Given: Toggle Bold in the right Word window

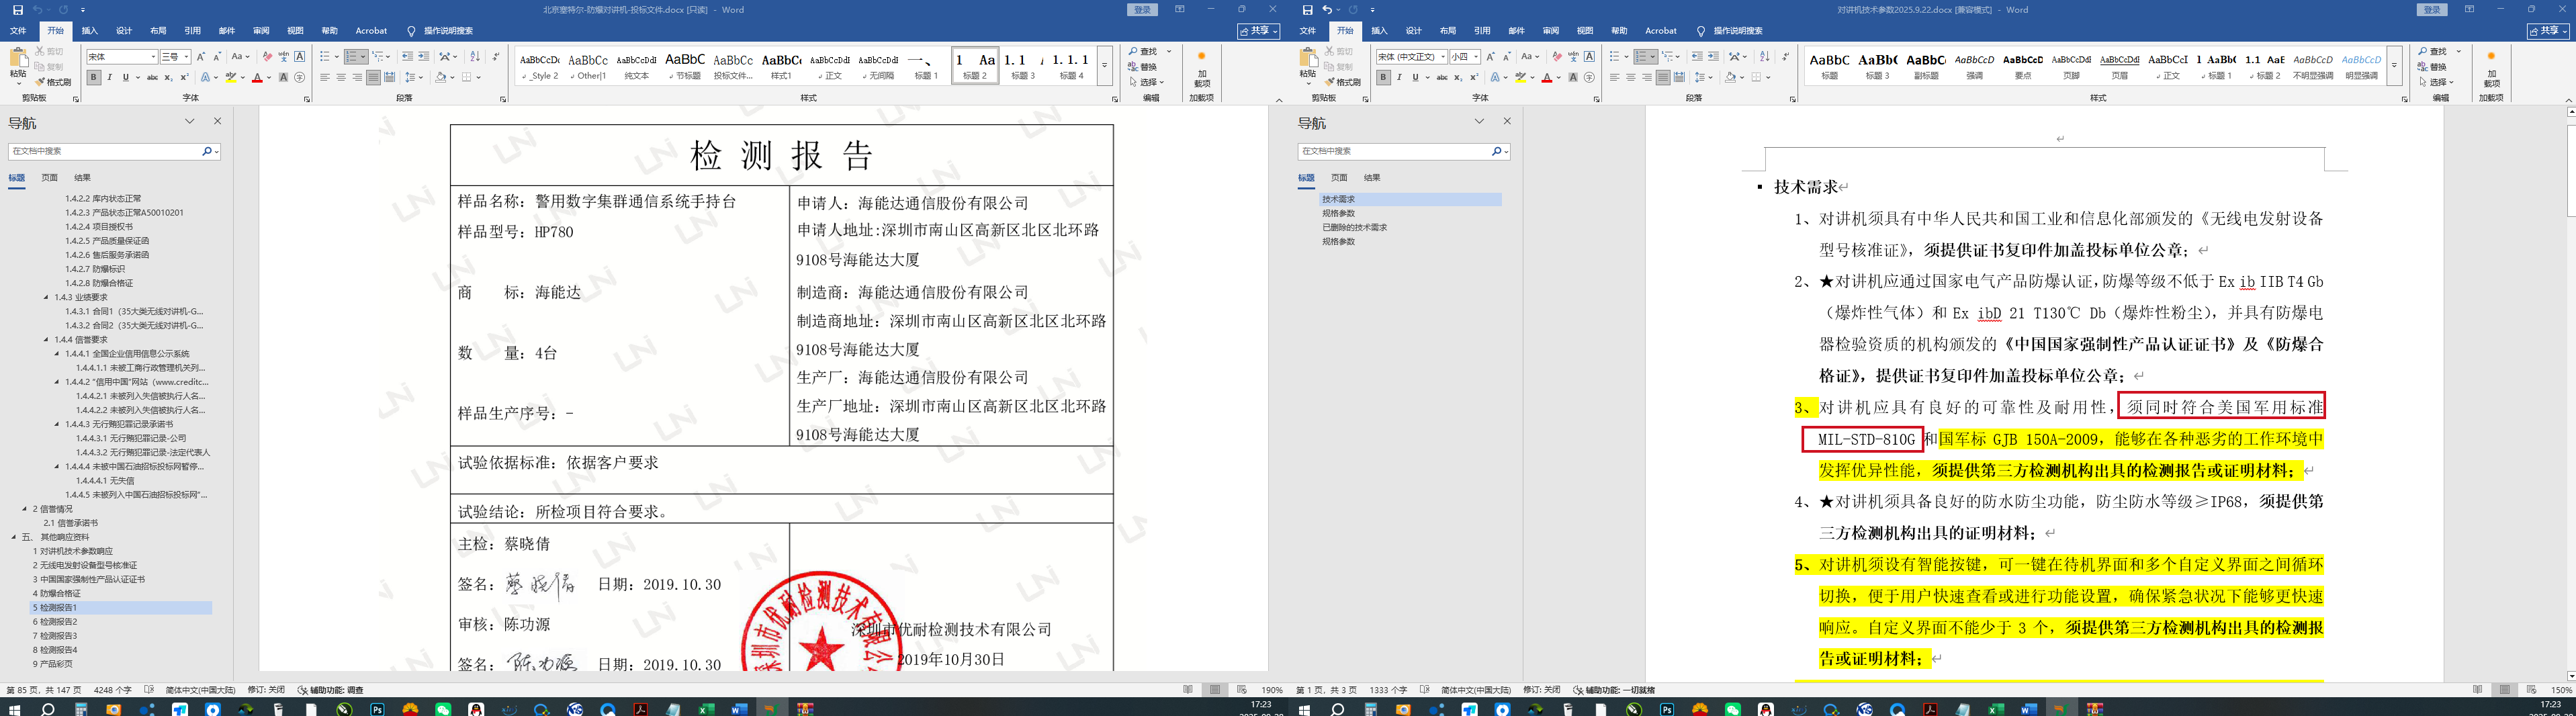Looking at the screenshot, I should 1383,77.
